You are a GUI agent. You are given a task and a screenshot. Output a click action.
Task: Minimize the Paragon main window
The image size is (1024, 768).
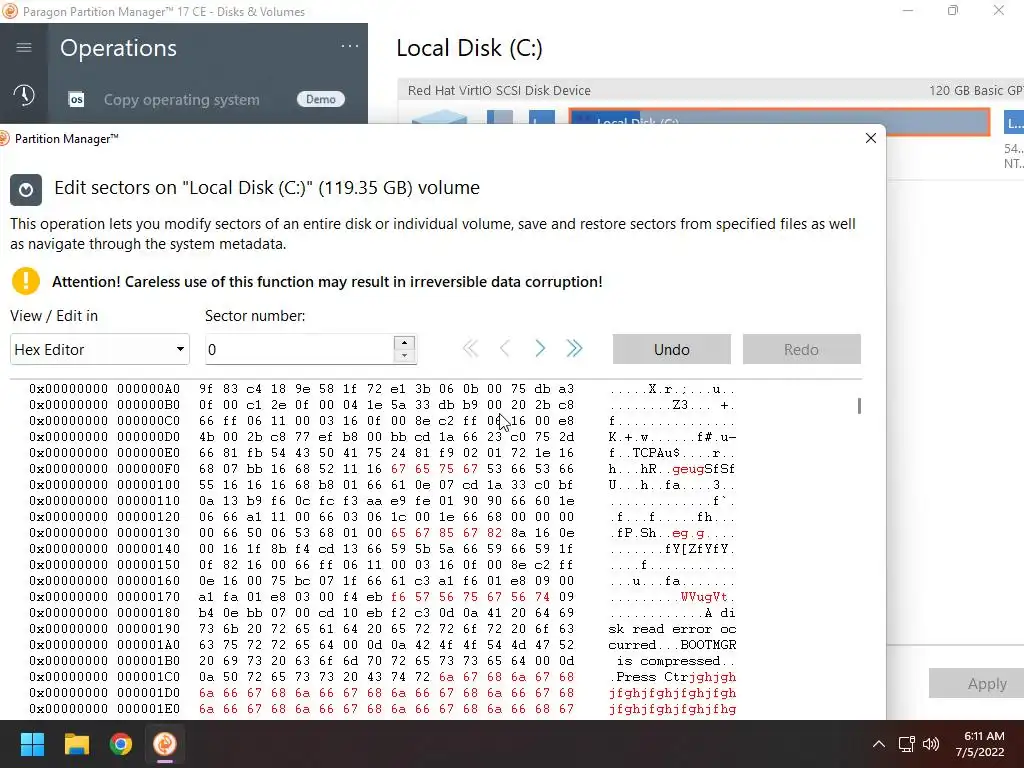click(x=908, y=10)
